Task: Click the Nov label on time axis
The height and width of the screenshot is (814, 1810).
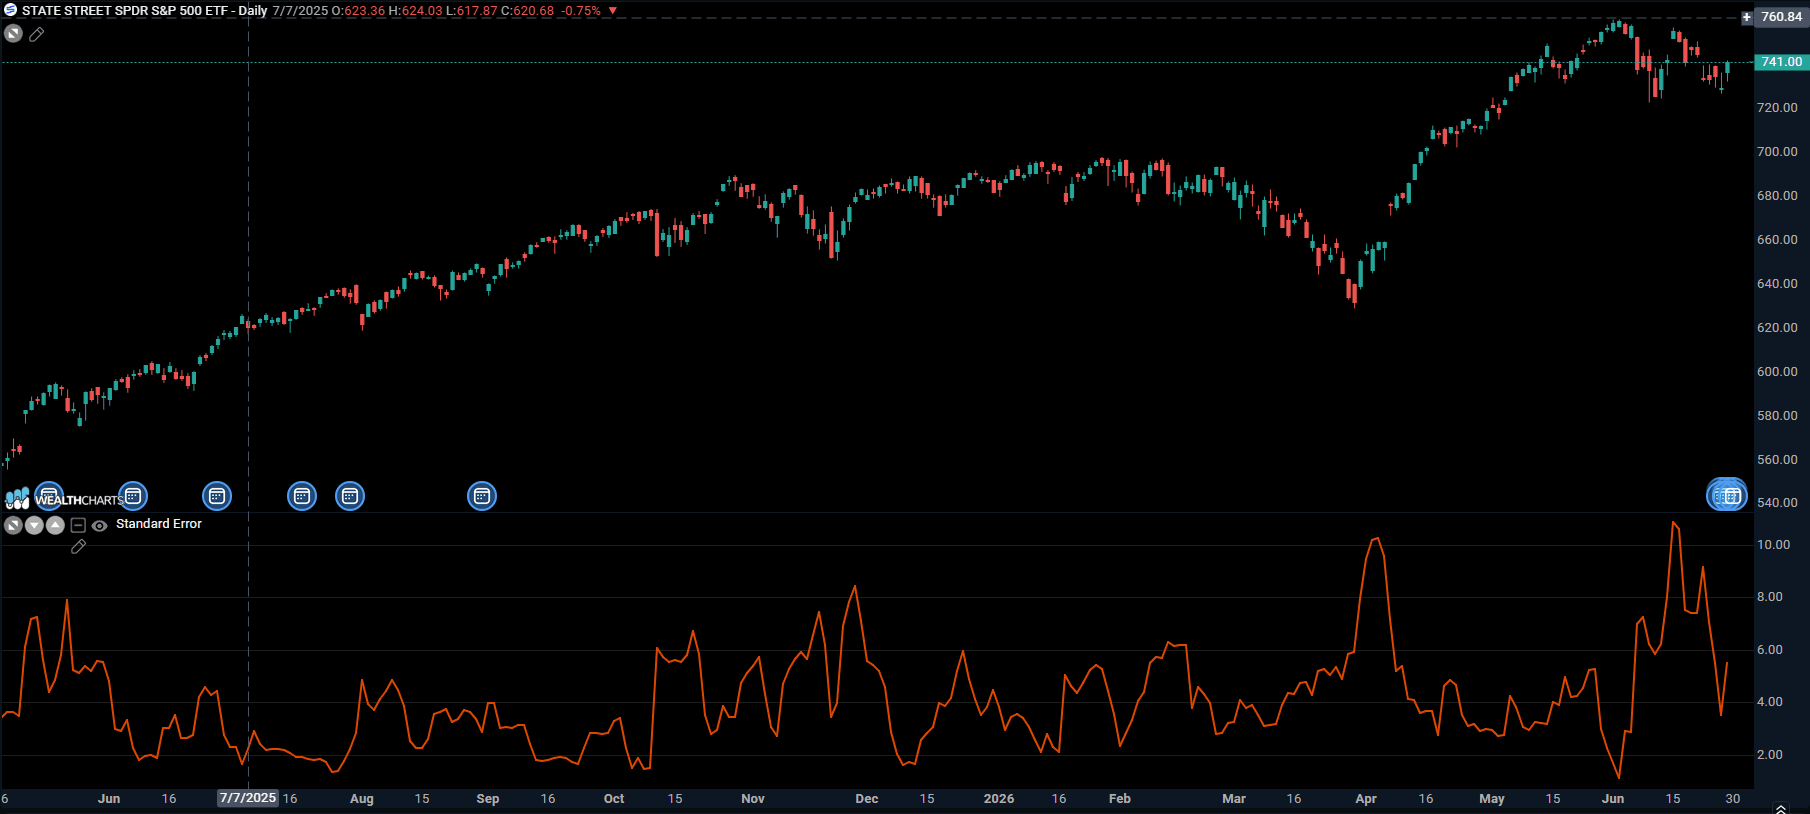Action: pos(753,799)
